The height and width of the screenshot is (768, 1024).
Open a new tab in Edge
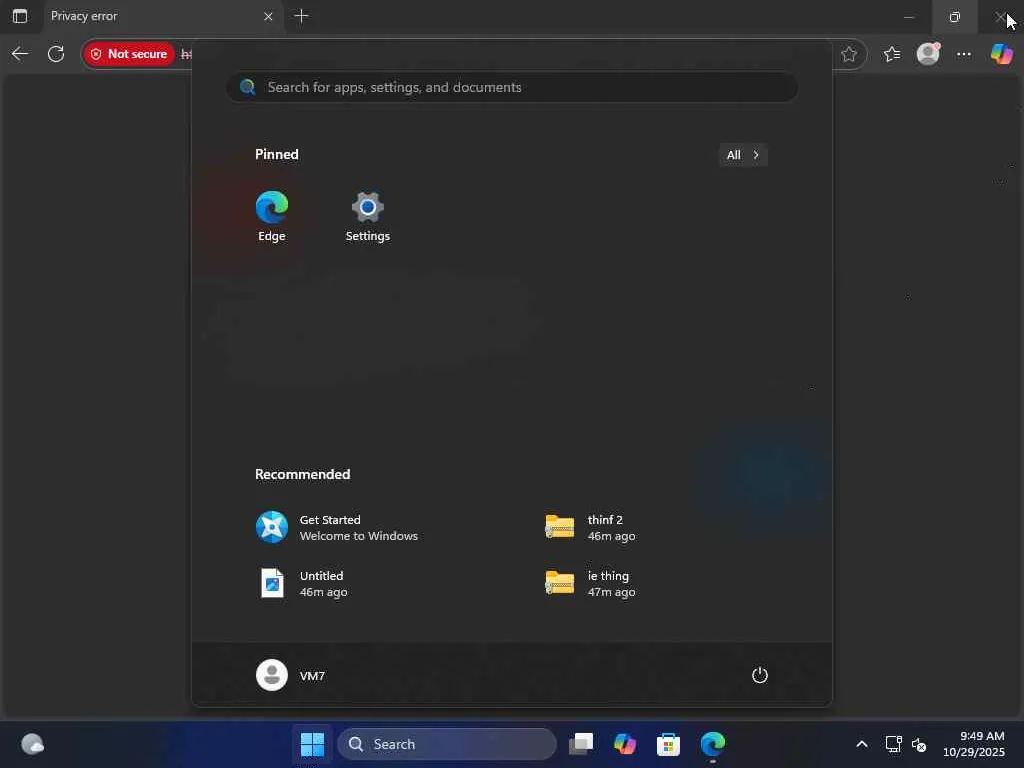tap(302, 16)
